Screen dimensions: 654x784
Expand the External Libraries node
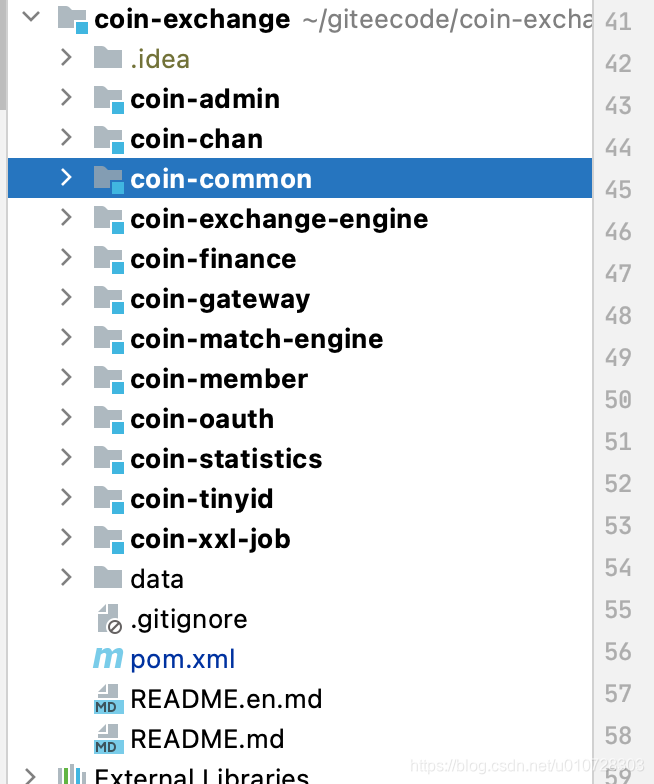click(30, 776)
